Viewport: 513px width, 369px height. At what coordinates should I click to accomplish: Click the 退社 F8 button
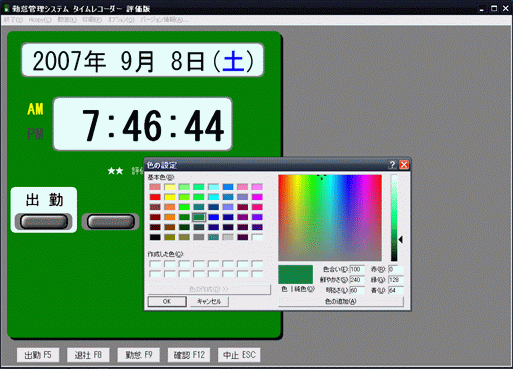[x=88, y=355]
